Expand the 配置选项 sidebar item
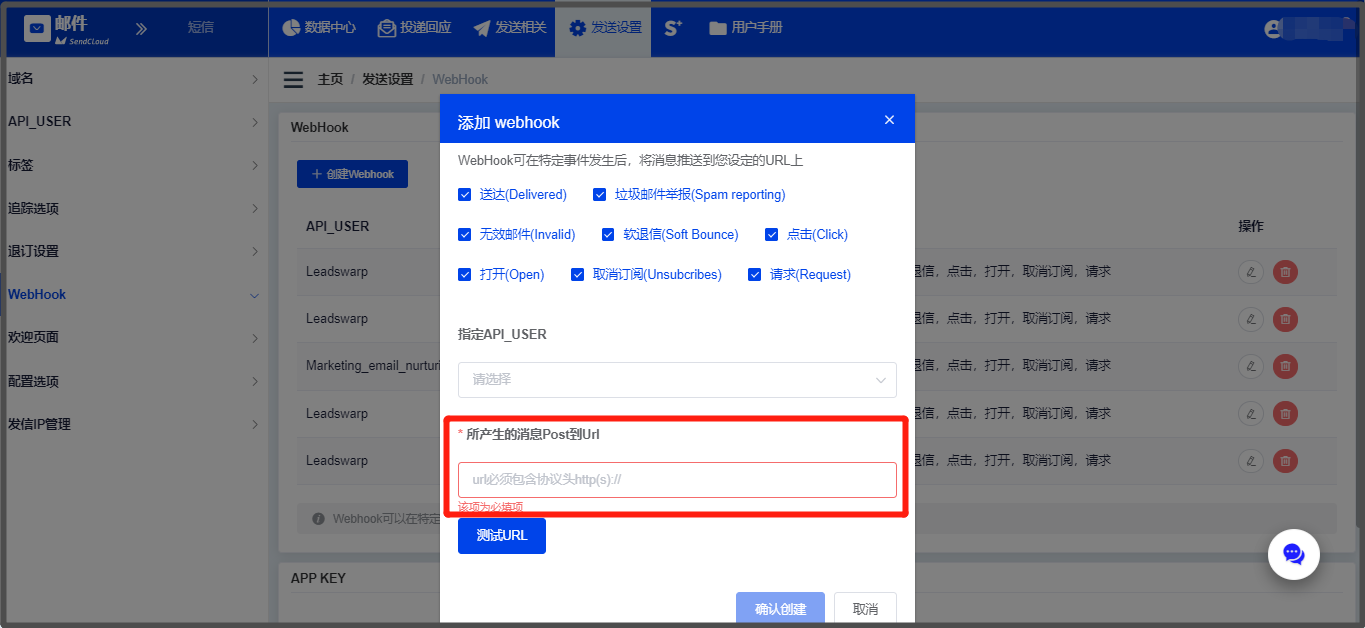 pyautogui.click(x=134, y=381)
